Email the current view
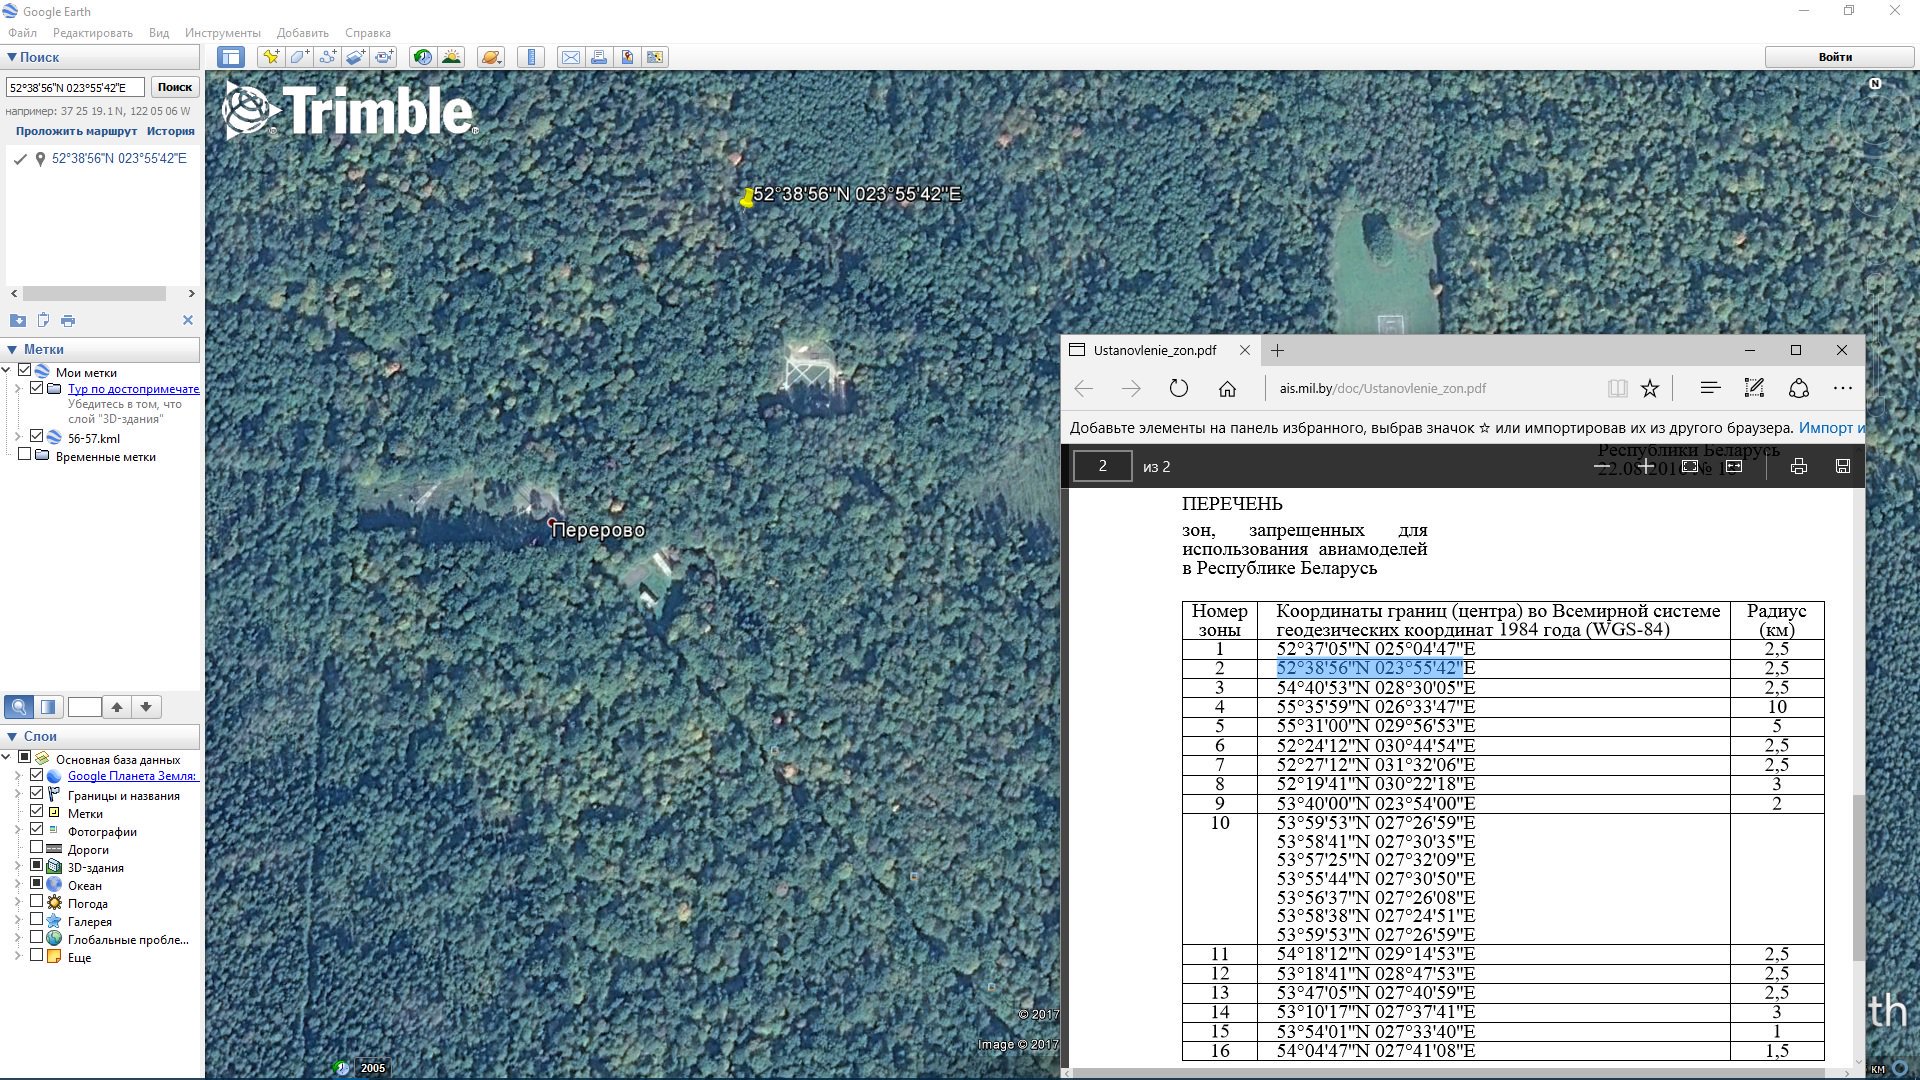Screen dimensions: 1920x1080 pos(570,57)
